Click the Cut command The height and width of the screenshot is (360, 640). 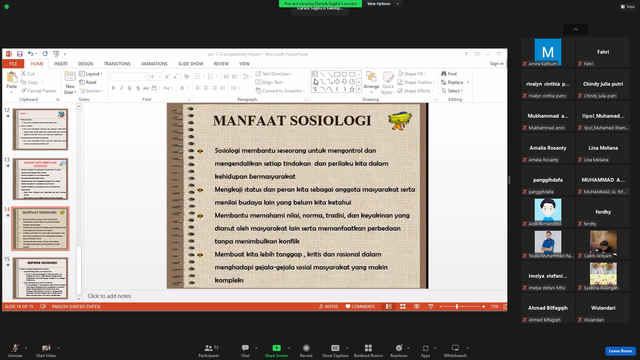tap(28, 73)
